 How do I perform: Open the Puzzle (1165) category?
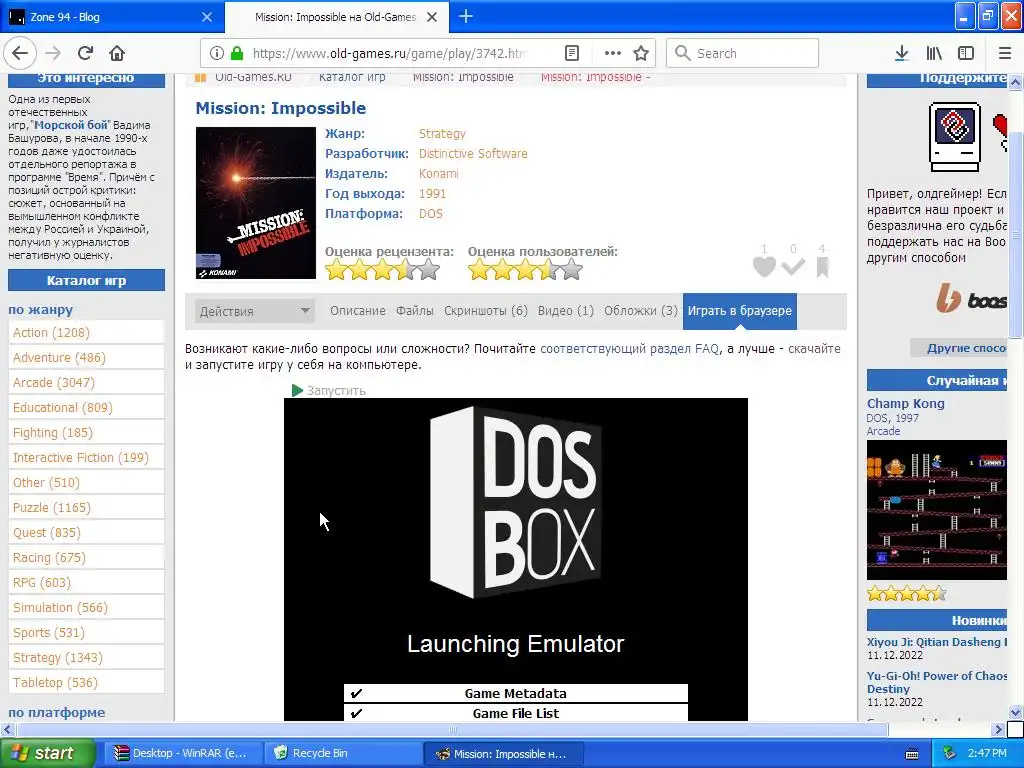[x=52, y=507]
